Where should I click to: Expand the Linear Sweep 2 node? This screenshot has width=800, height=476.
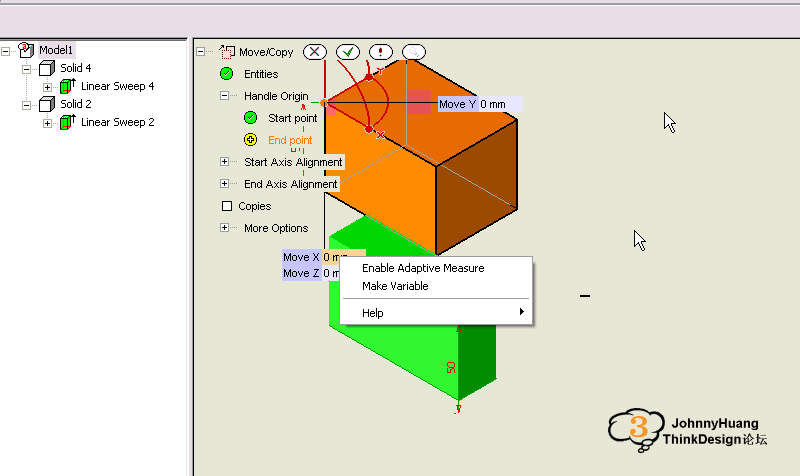[x=47, y=123]
